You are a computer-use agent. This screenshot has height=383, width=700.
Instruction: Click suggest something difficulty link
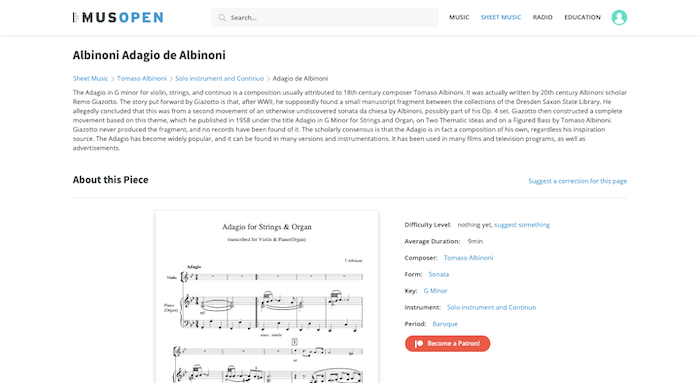coord(522,225)
